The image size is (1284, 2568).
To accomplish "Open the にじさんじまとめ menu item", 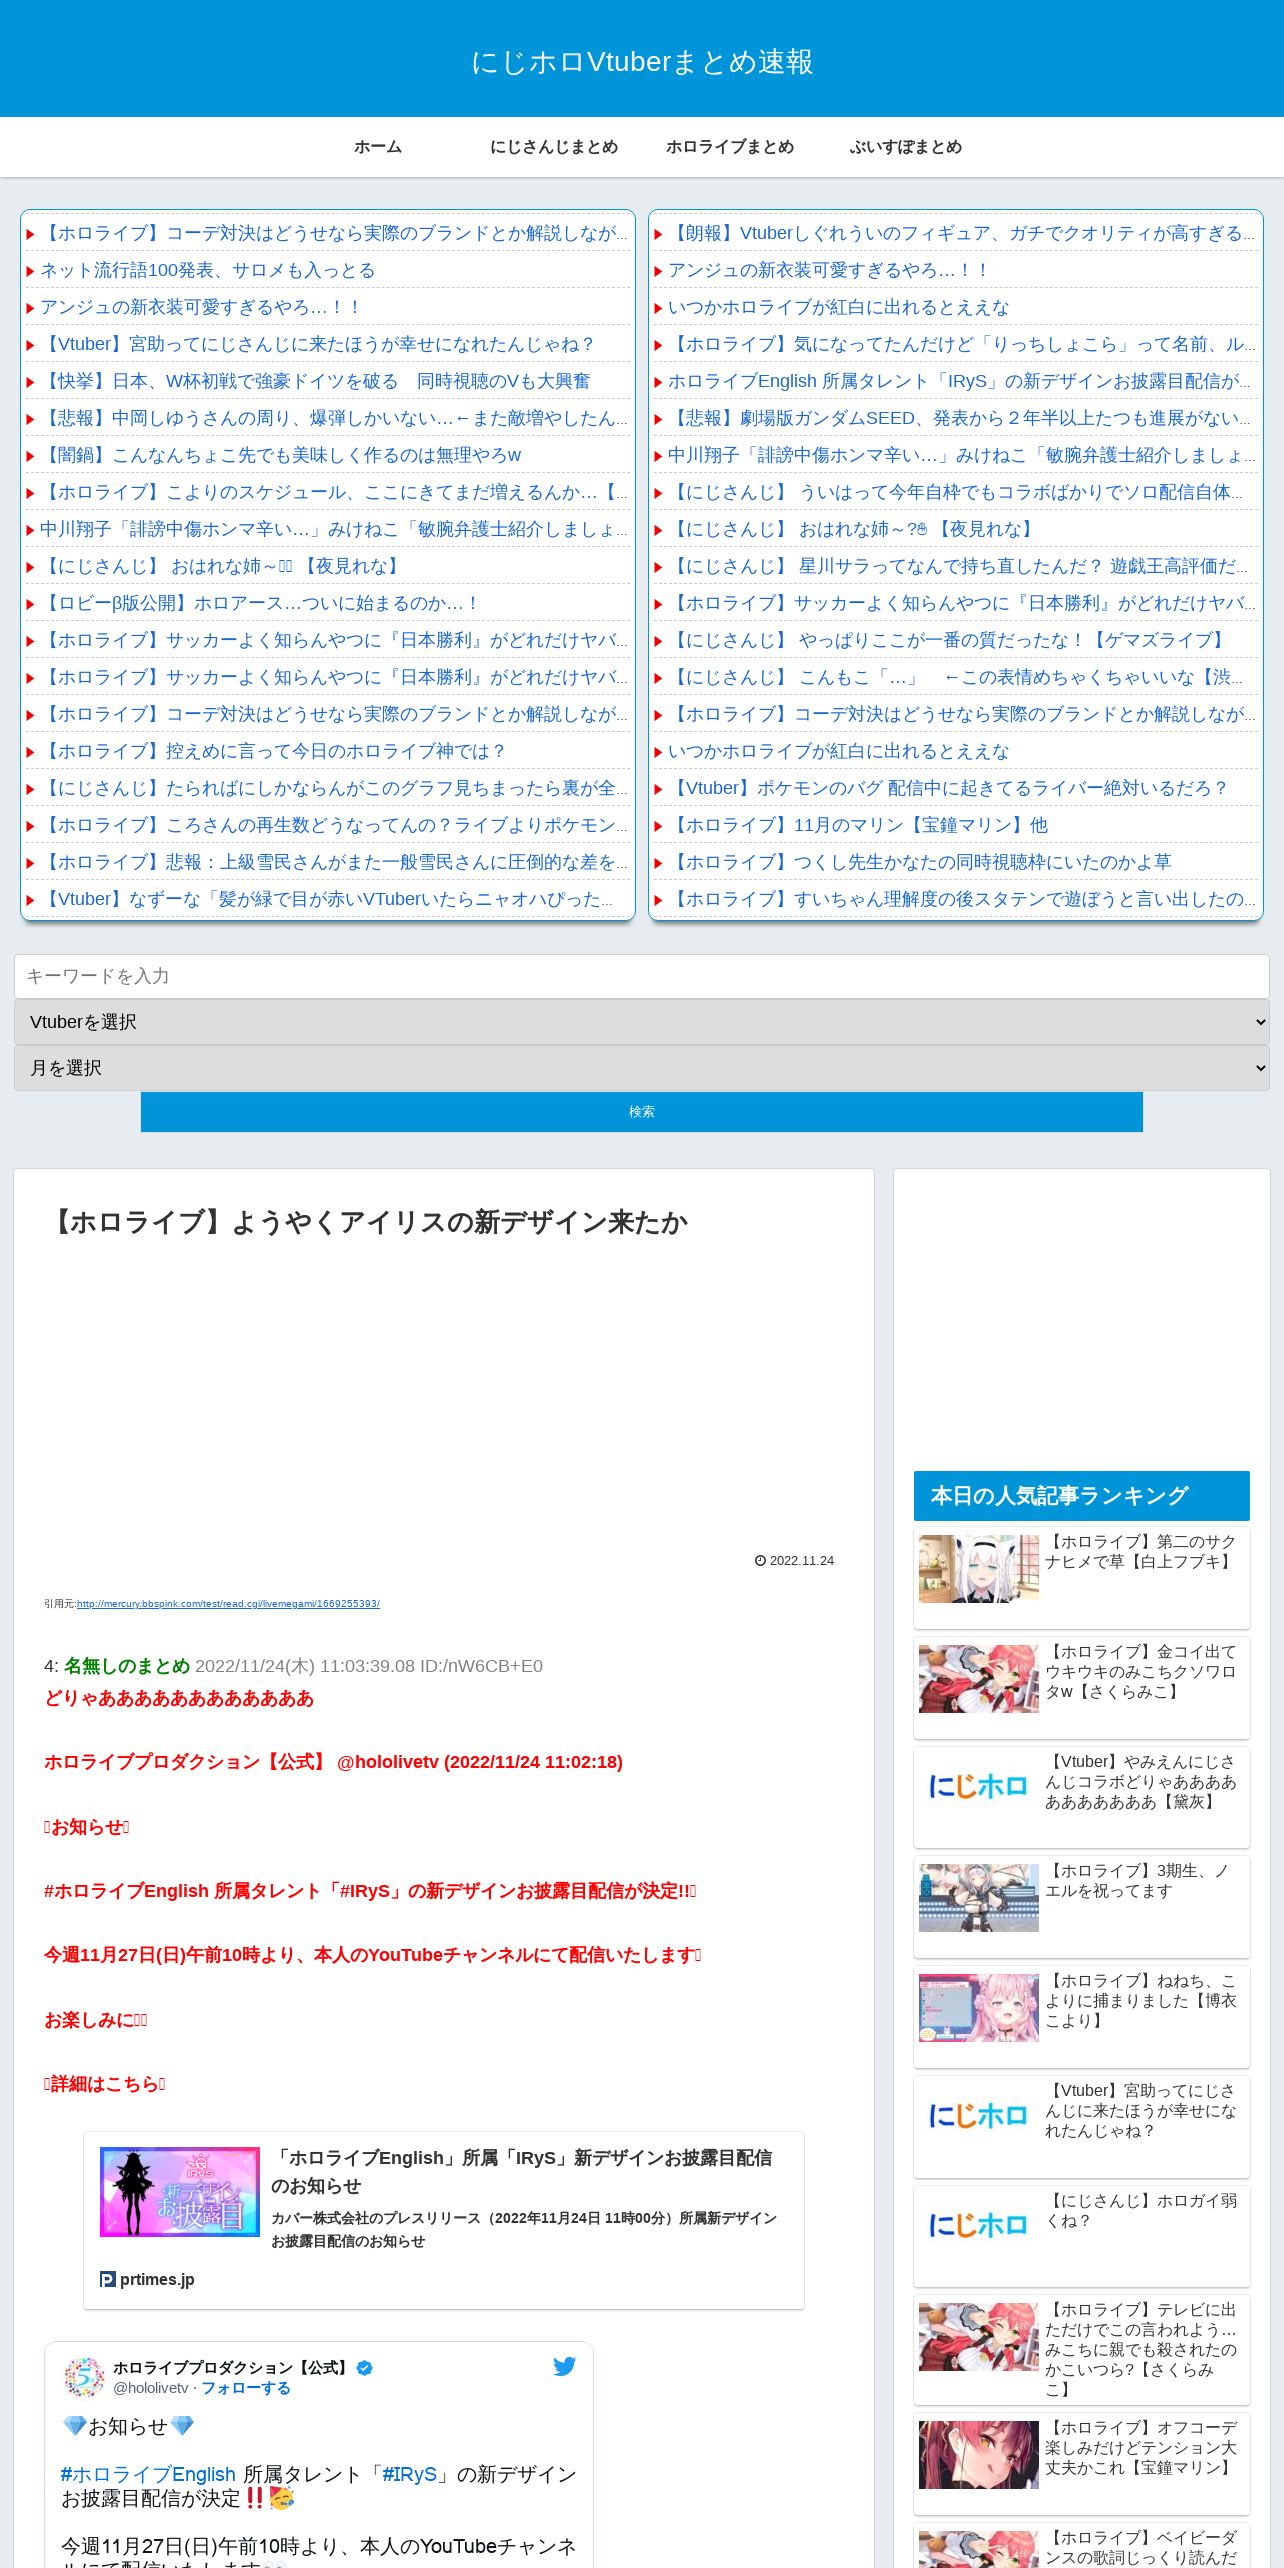I will pyautogui.click(x=554, y=147).
